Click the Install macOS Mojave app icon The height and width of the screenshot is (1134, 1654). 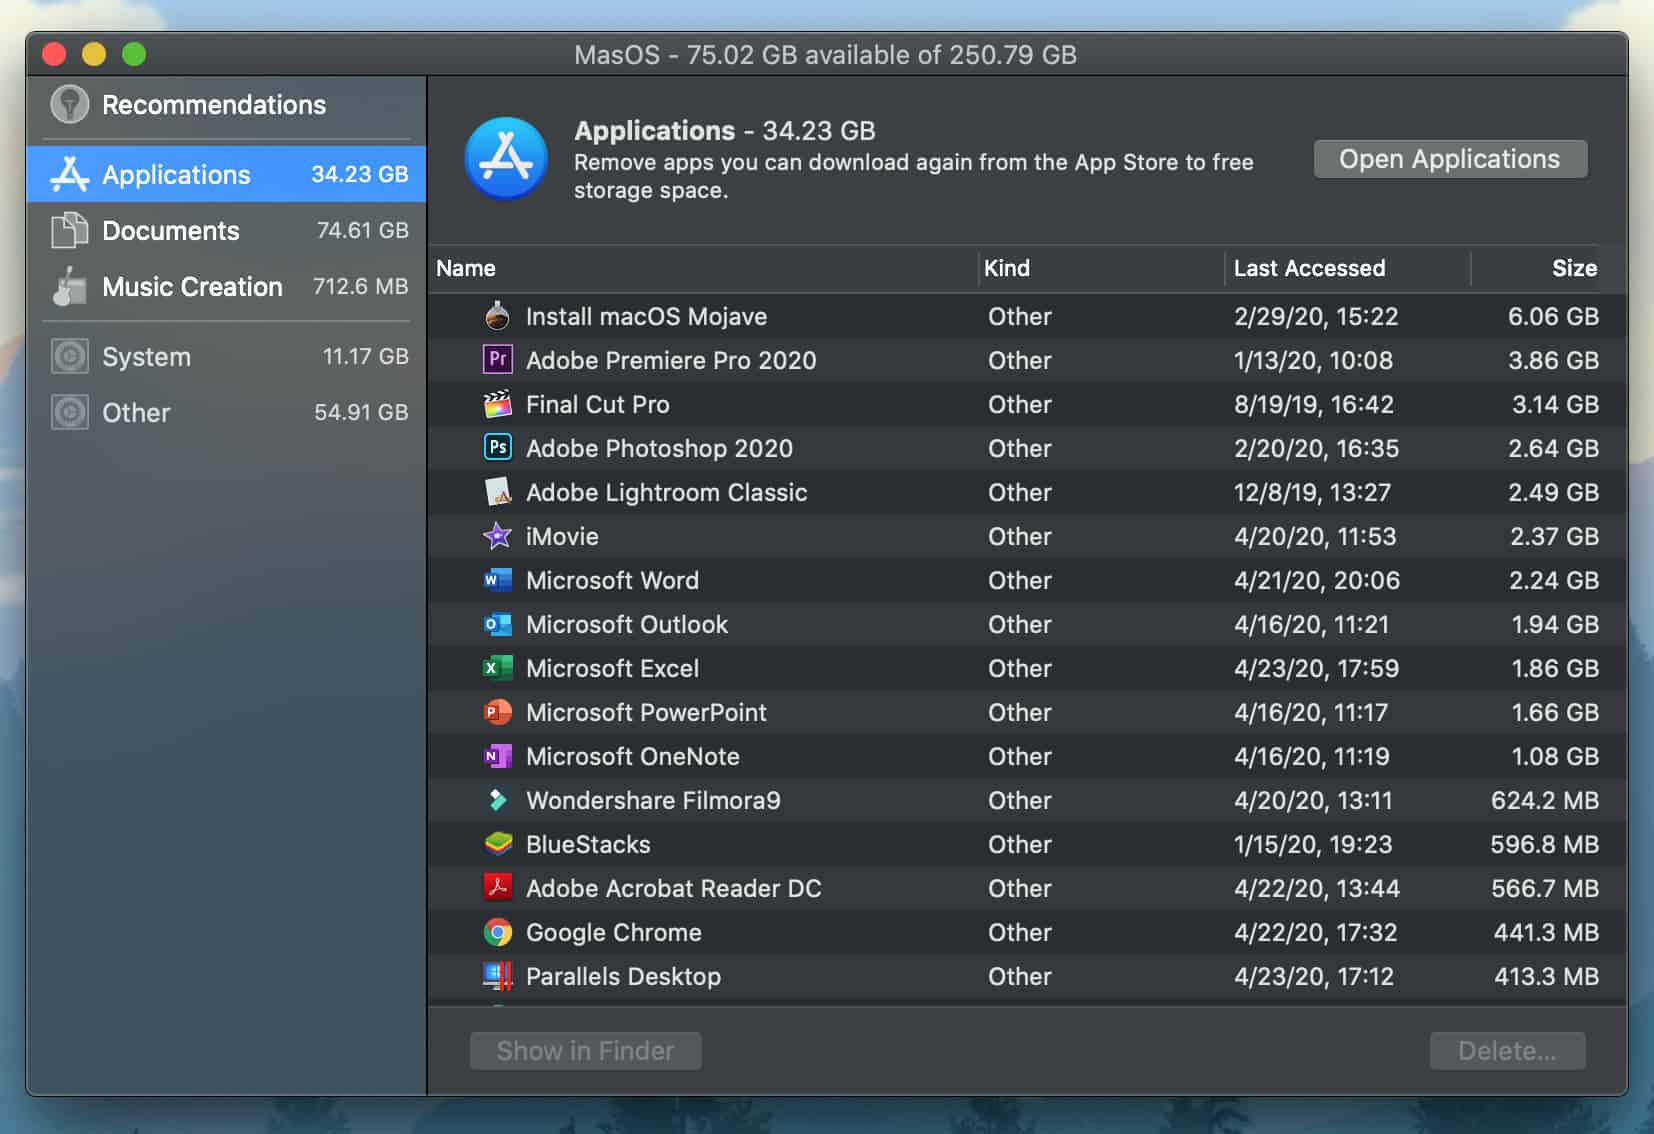click(x=497, y=316)
